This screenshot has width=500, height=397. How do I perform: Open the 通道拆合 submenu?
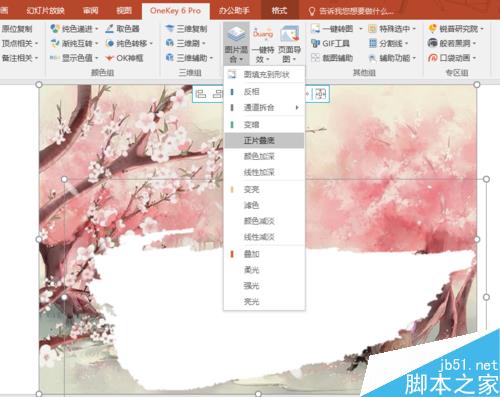264,108
